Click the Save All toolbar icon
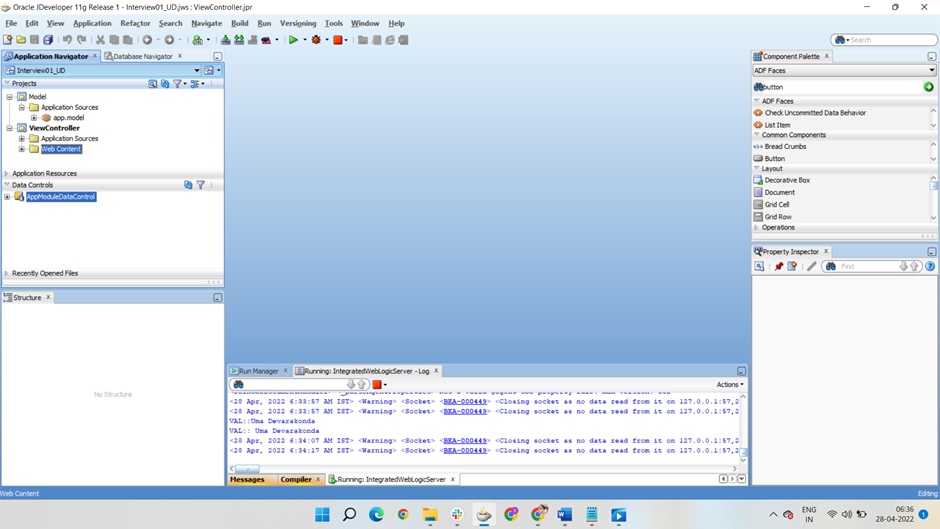 48,40
